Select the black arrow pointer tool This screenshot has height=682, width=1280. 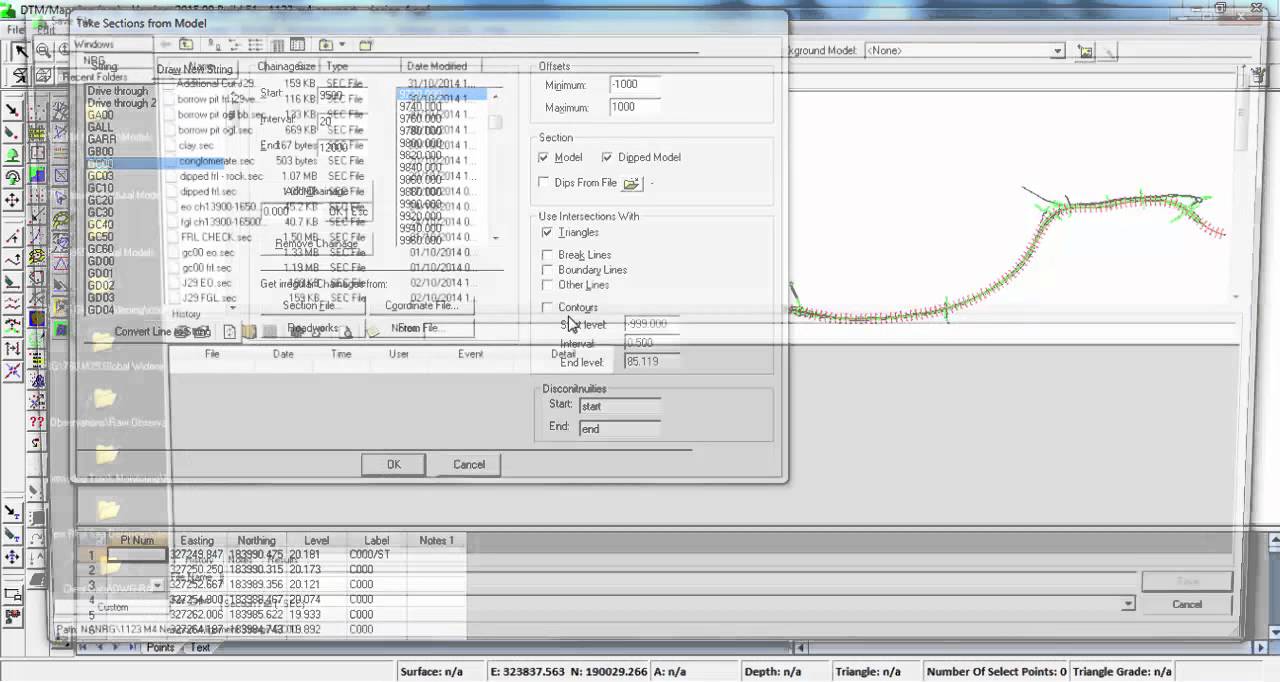[21, 50]
